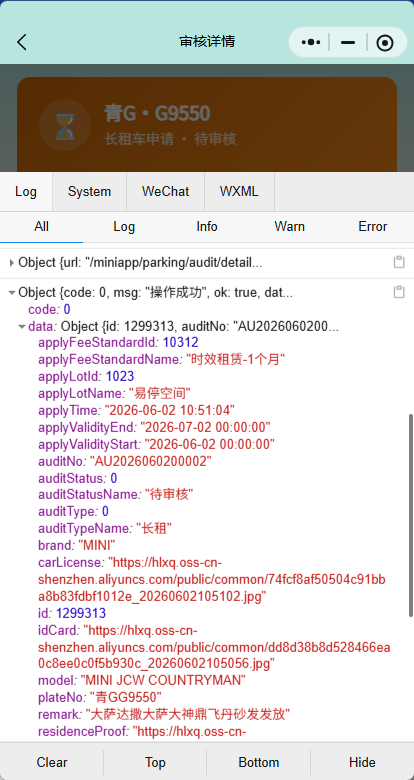Image resolution: width=414 pixels, height=780 pixels.
Task: Click the auditType property row
Action: click(x=73, y=511)
